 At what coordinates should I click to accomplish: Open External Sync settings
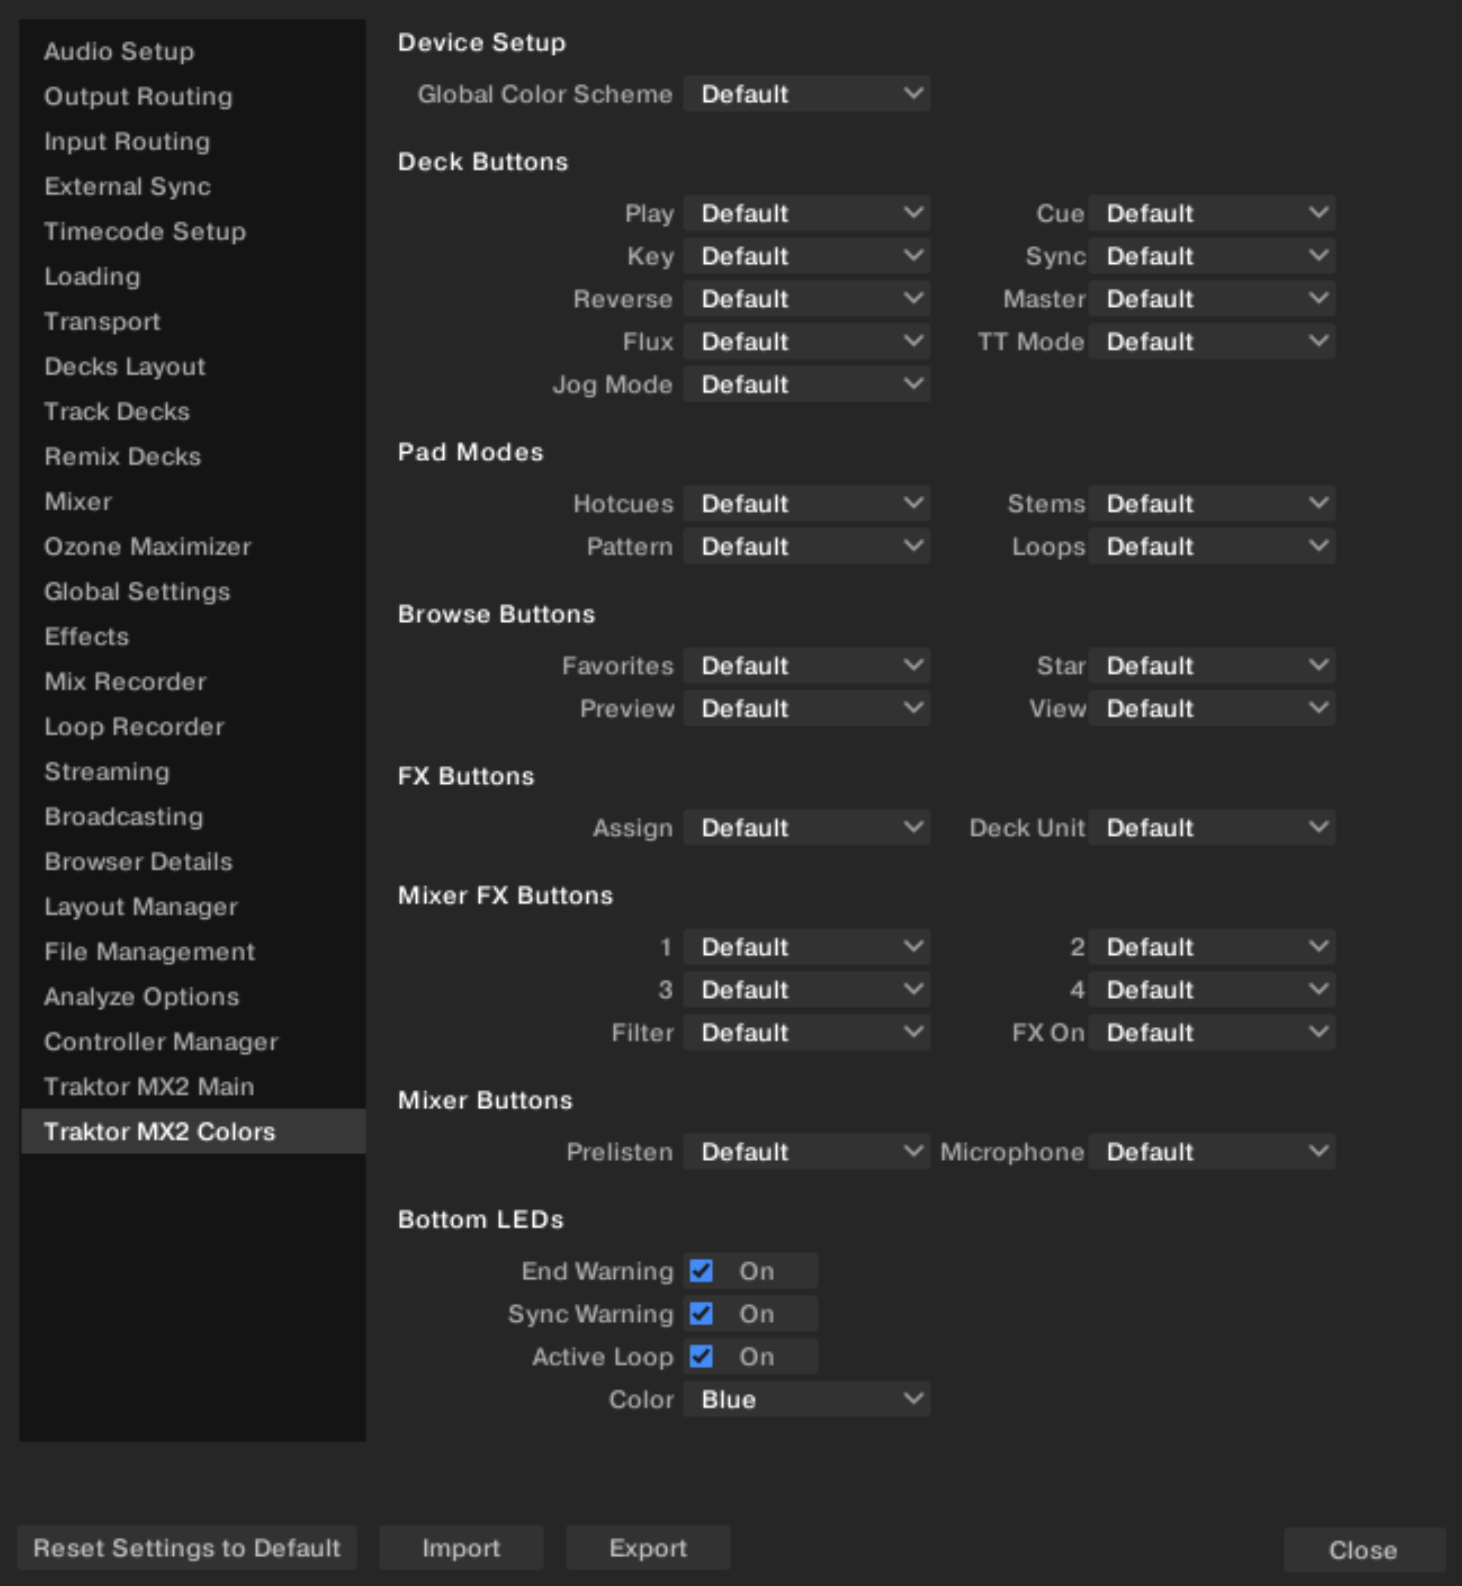pos(193,186)
